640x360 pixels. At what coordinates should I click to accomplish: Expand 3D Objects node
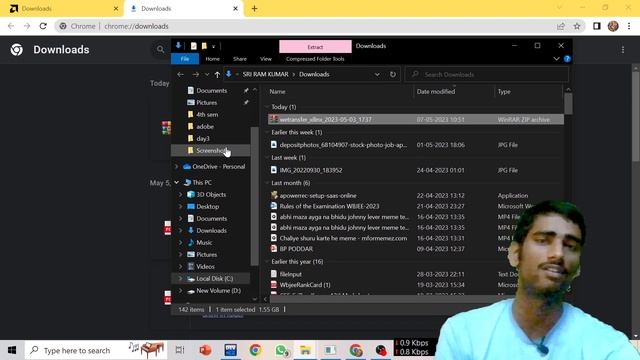[180, 195]
